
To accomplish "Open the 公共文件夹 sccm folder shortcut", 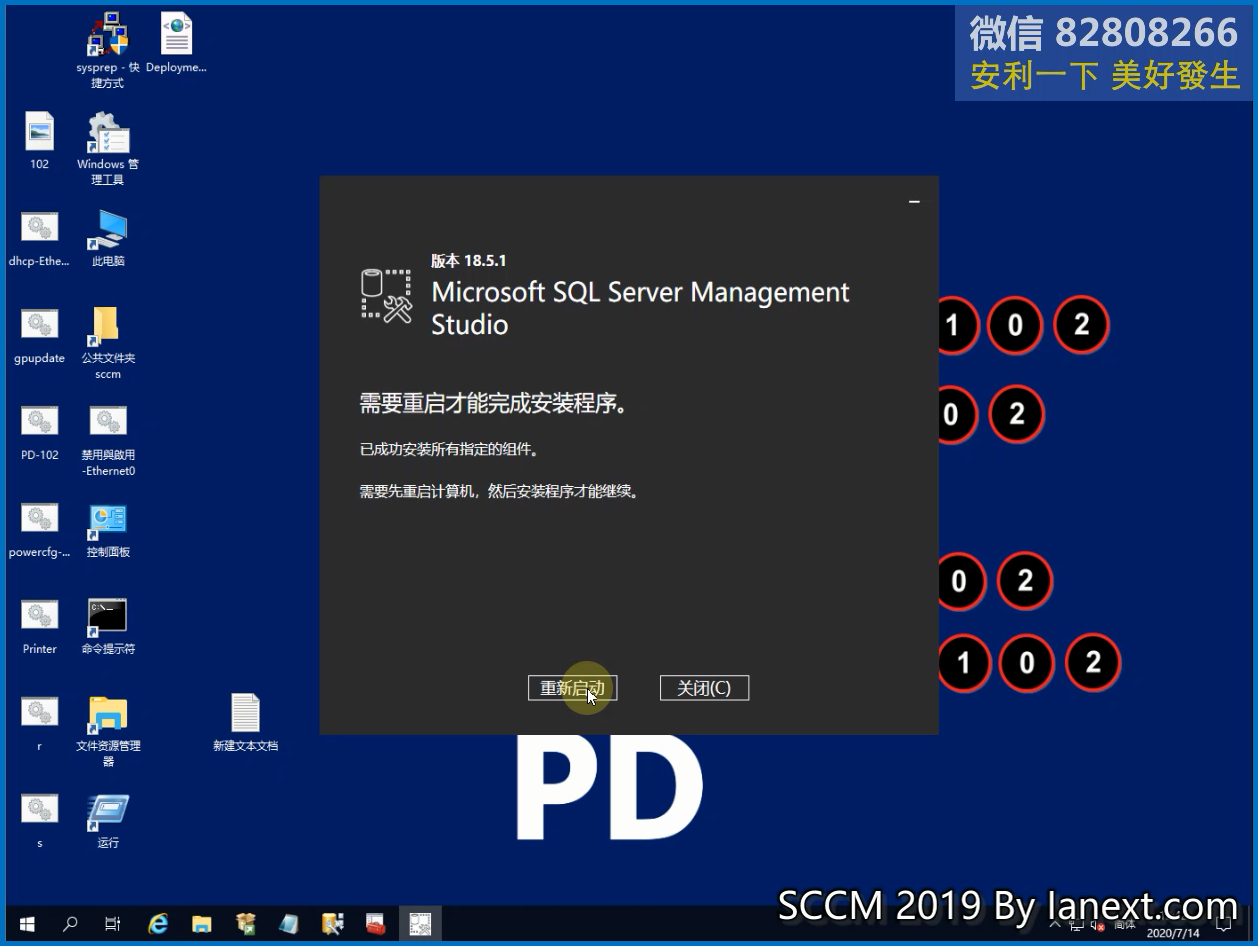I will [108, 343].
